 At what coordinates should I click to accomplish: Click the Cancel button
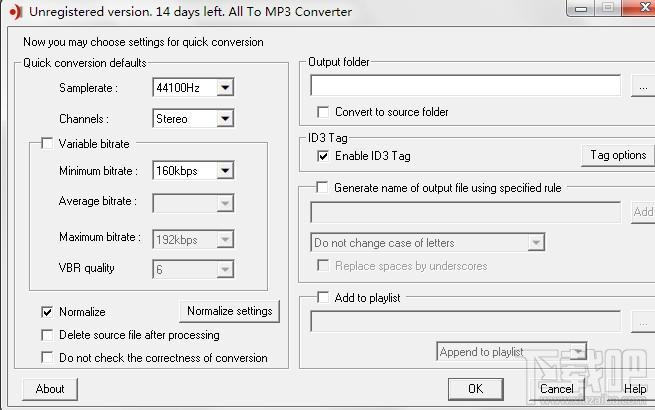click(x=556, y=389)
